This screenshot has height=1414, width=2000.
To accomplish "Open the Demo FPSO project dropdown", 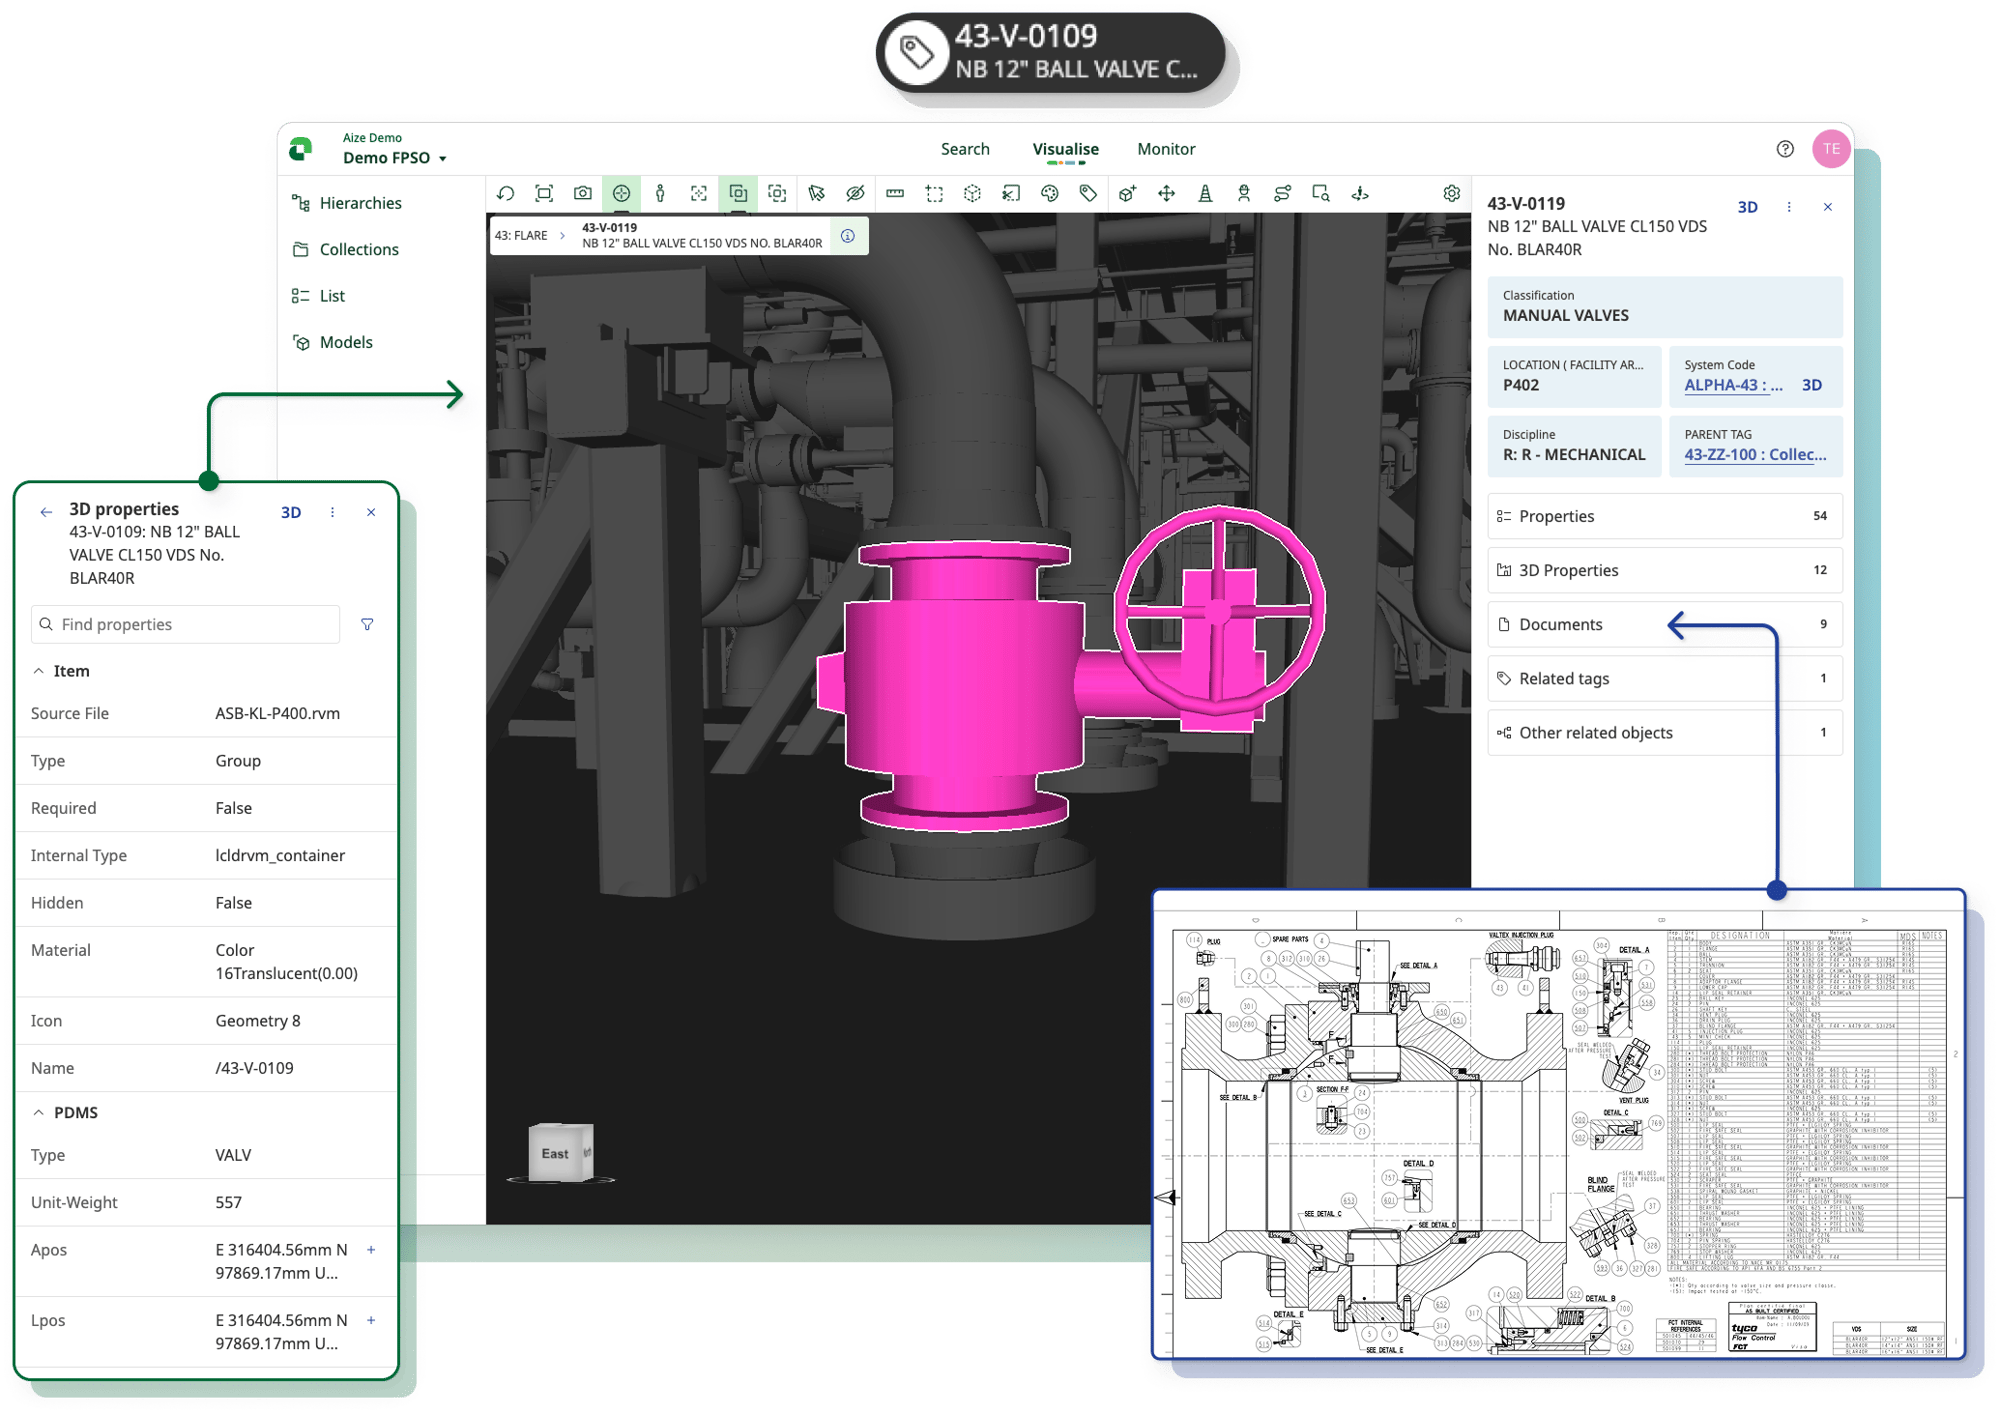I will pos(394,158).
